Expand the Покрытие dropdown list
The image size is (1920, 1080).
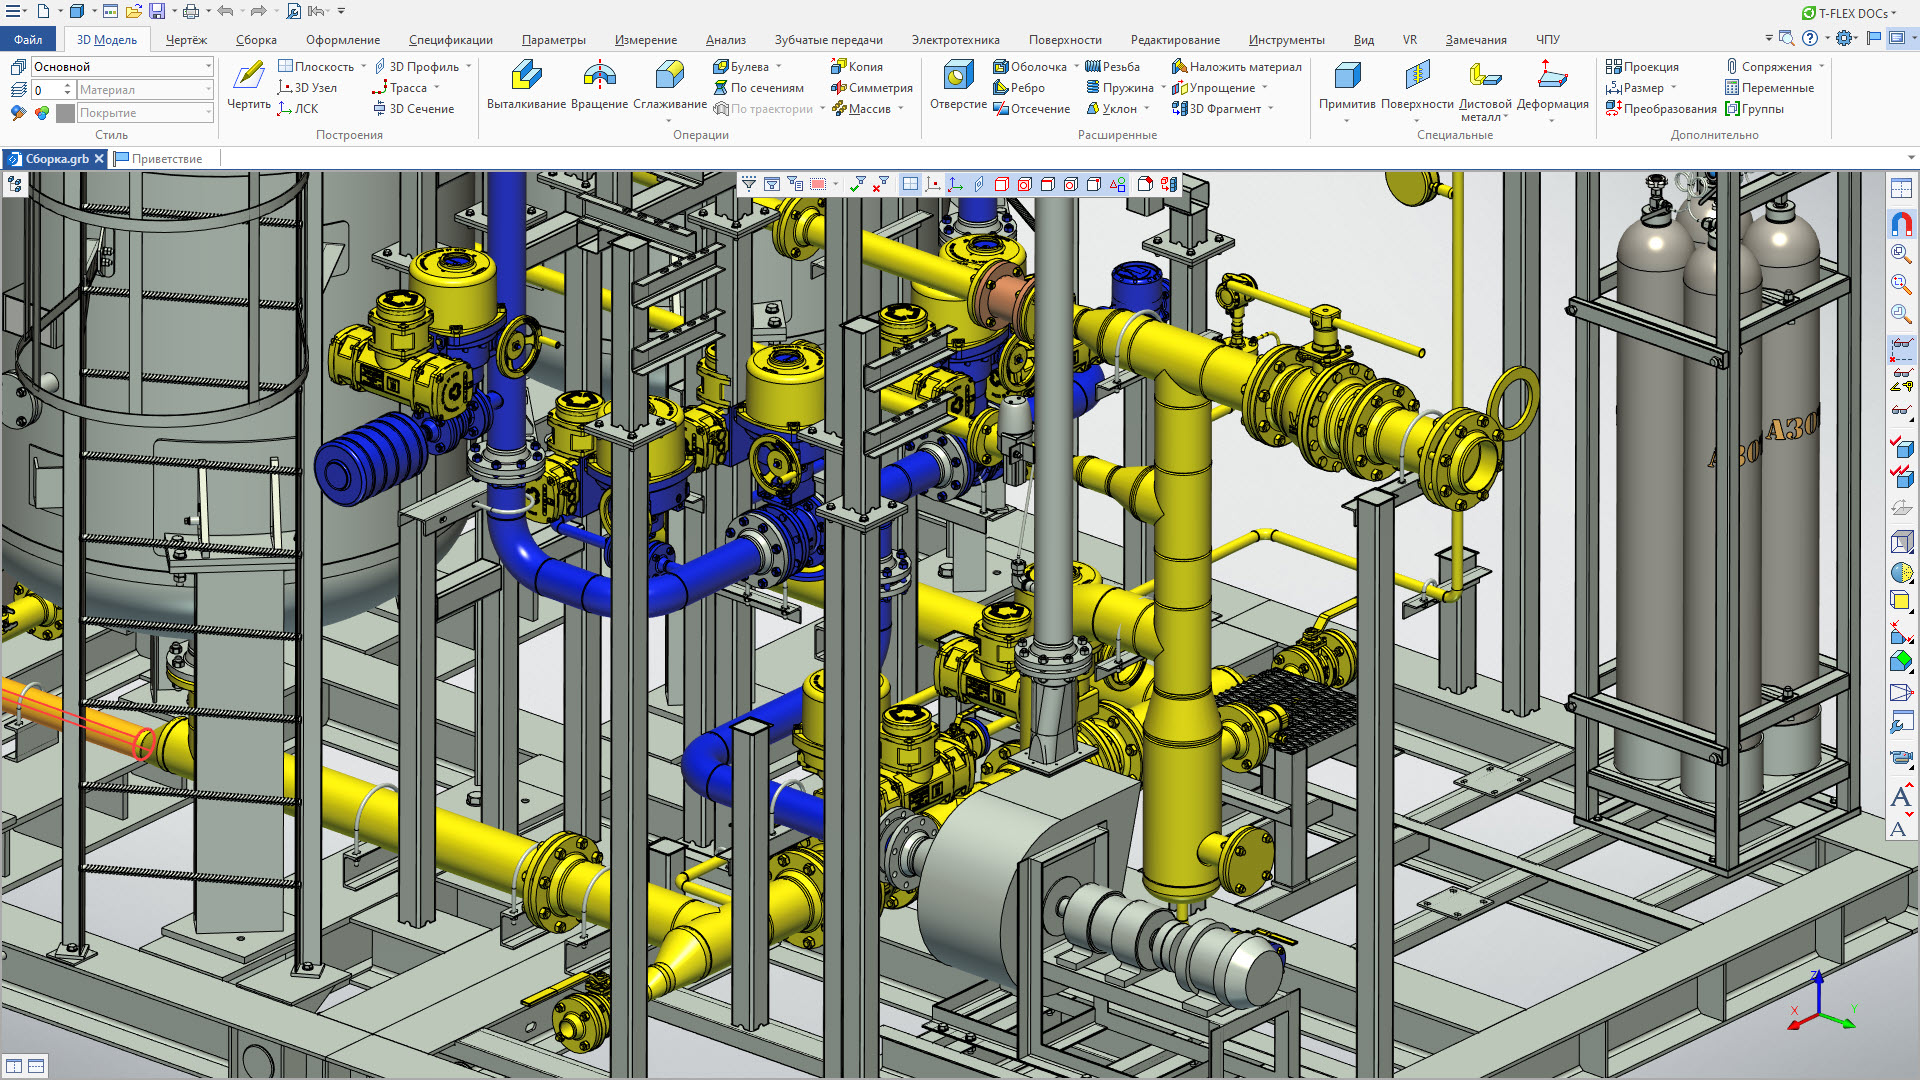(x=145, y=113)
